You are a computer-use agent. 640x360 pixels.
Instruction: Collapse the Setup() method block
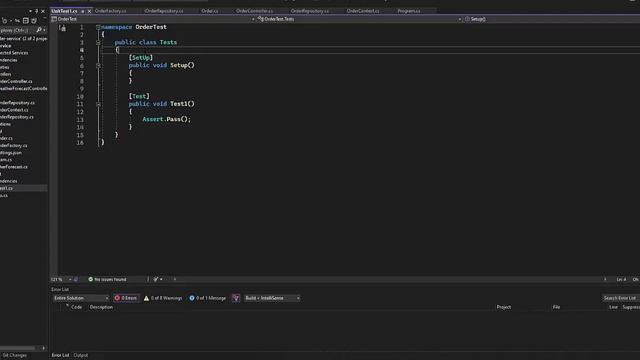pyautogui.click(x=98, y=65)
